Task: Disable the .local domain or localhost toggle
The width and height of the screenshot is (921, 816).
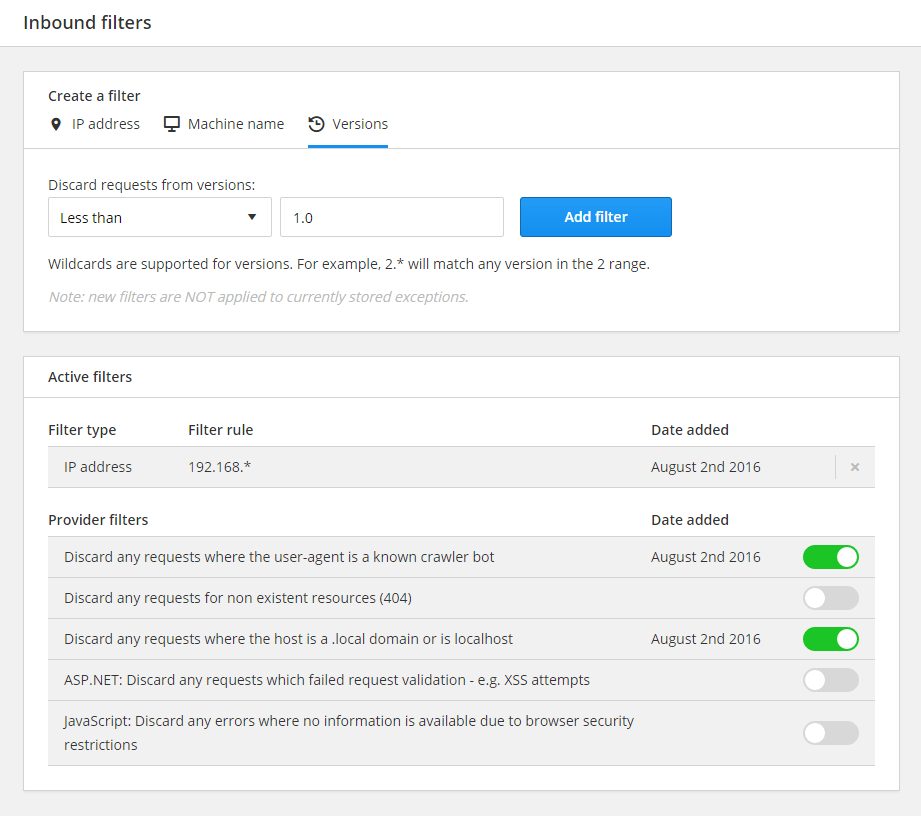Action: tap(831, 639)
